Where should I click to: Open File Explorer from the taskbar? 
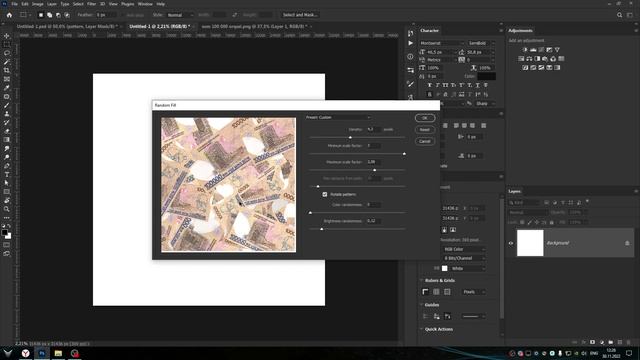(58, 353)
